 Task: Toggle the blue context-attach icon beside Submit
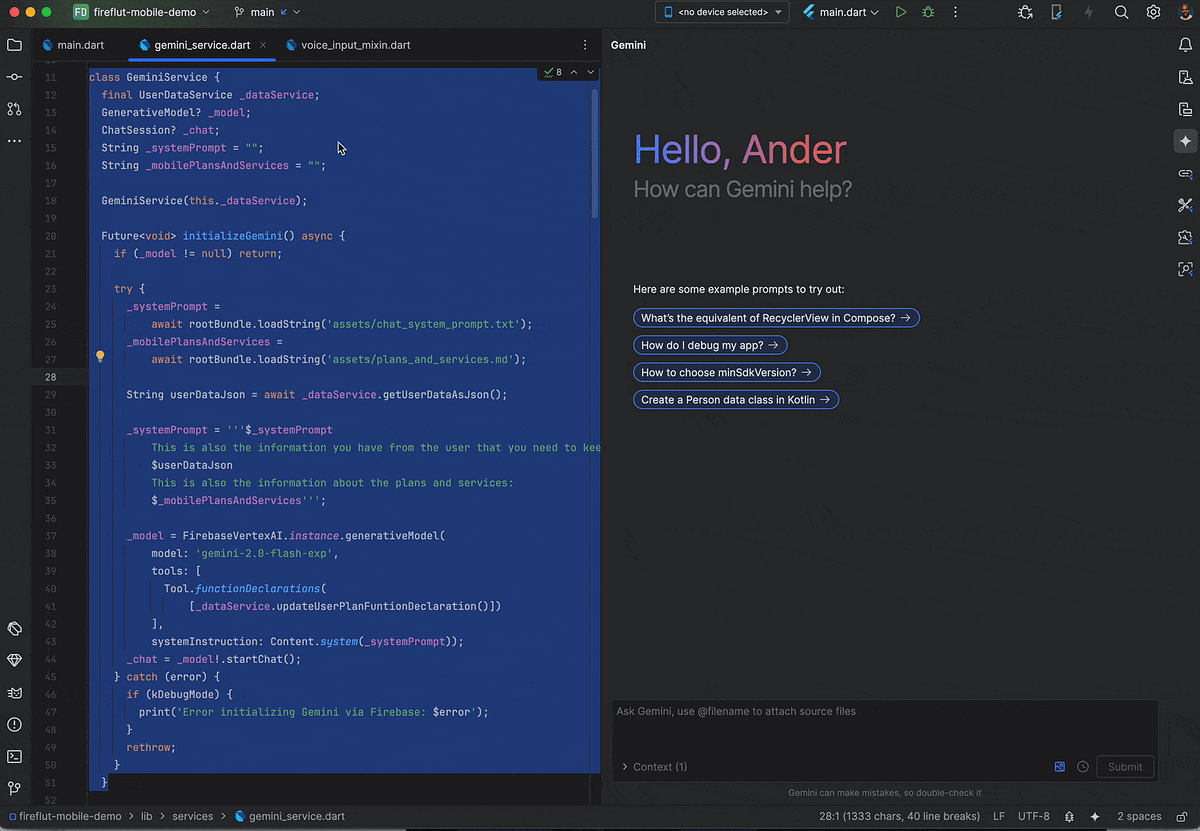(1060, 767)
